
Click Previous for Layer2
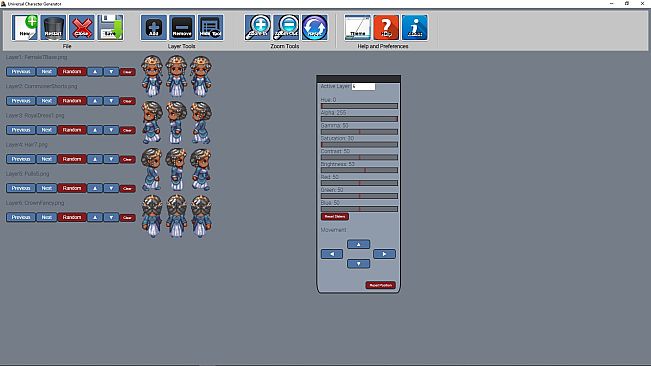[x=21, y=101]
